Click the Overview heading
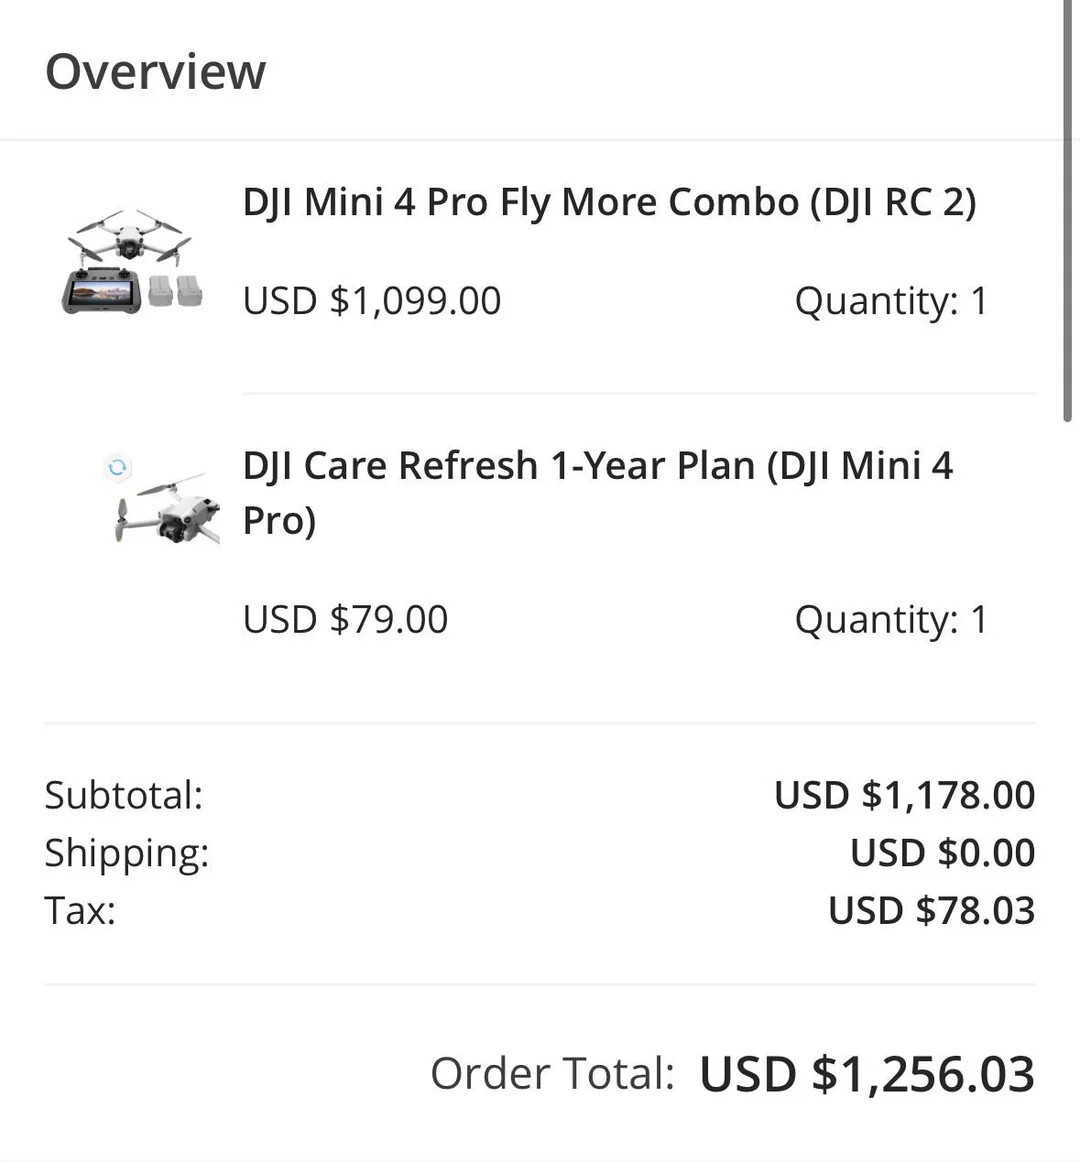 tap(155, 72)
